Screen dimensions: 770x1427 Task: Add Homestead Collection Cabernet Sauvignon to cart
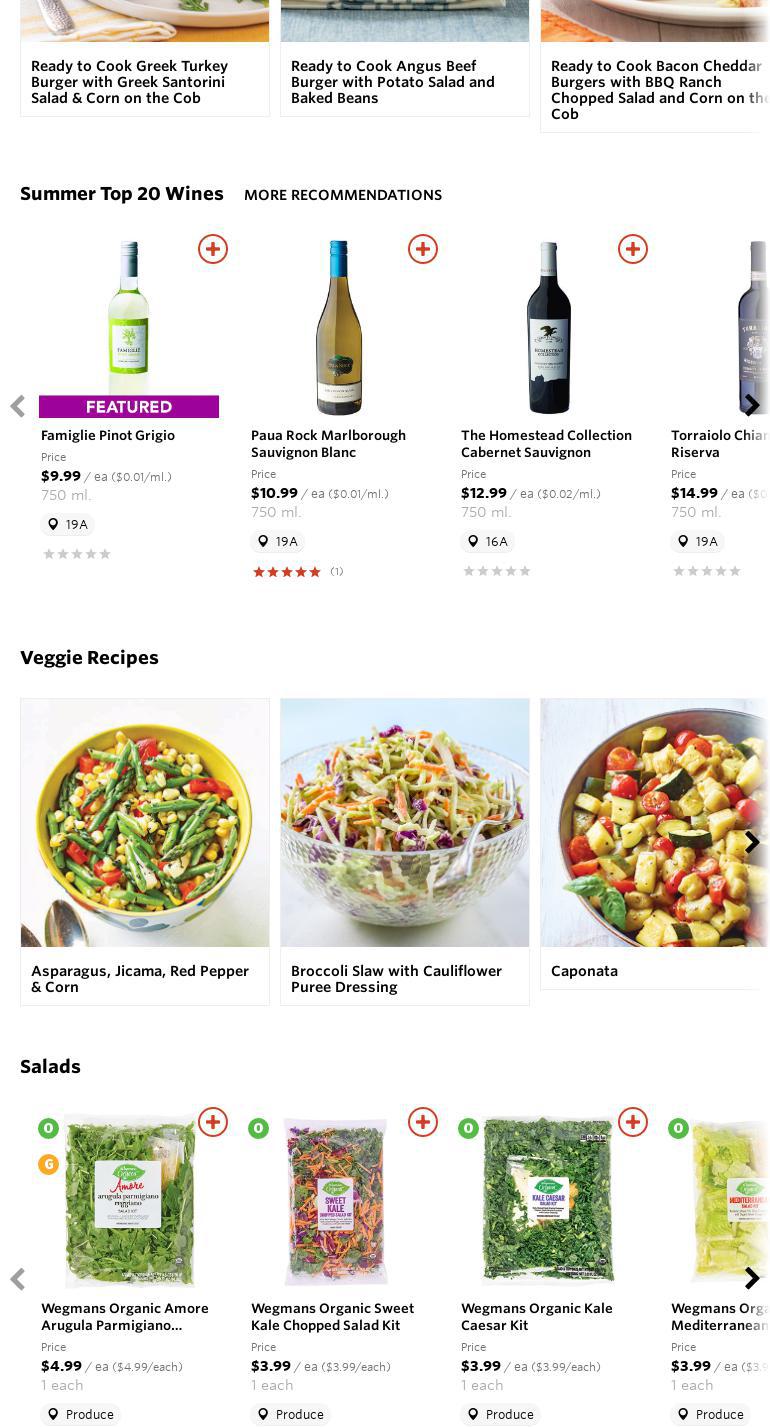click(633, 249)
